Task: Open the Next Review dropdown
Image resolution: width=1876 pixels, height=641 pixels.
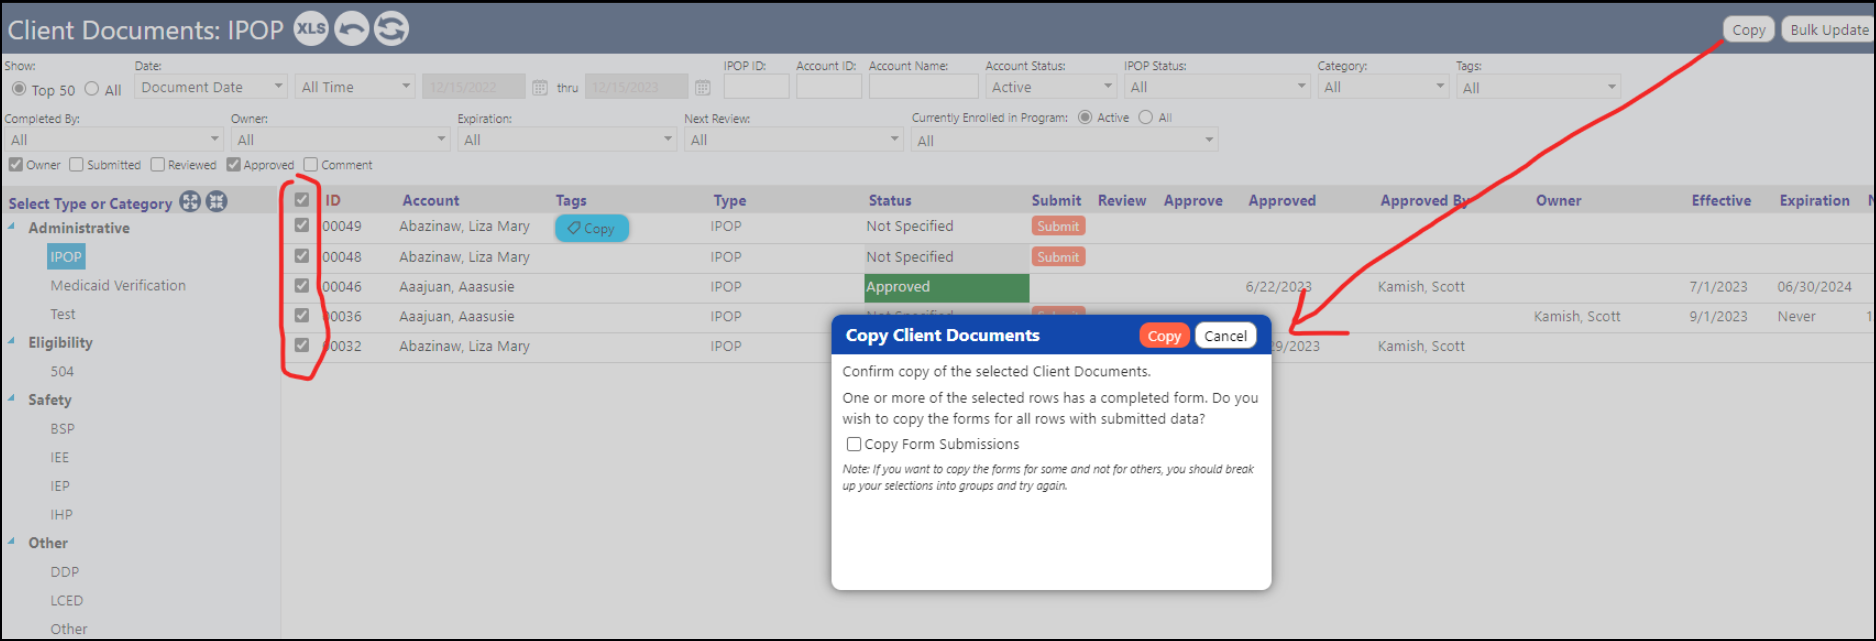Action: 794,139
